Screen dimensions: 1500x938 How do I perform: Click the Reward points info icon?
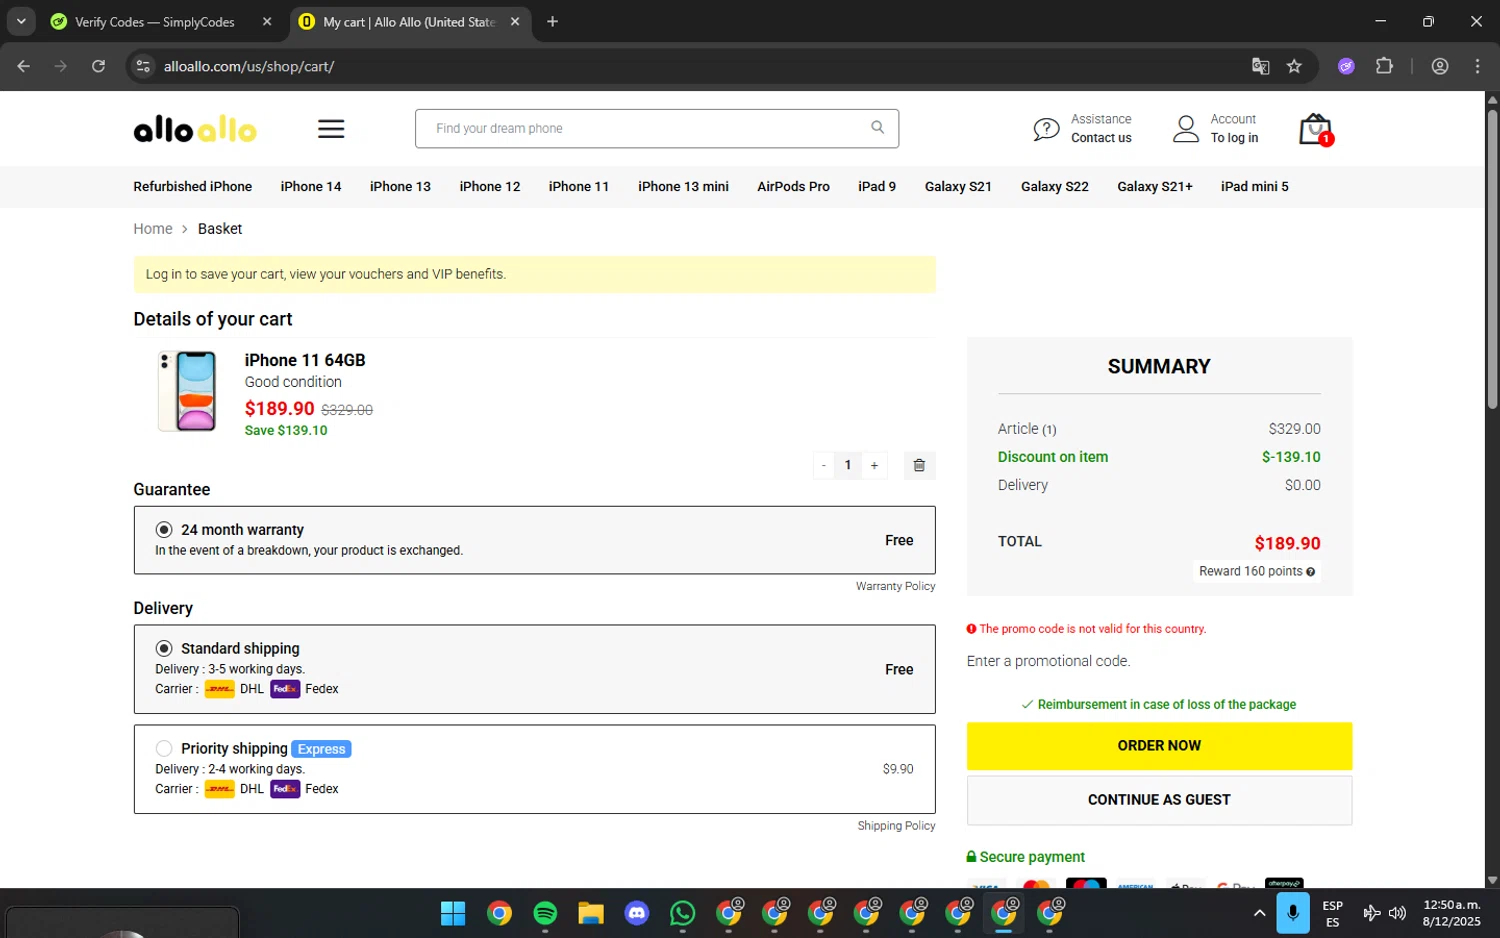coord(1310,572)
